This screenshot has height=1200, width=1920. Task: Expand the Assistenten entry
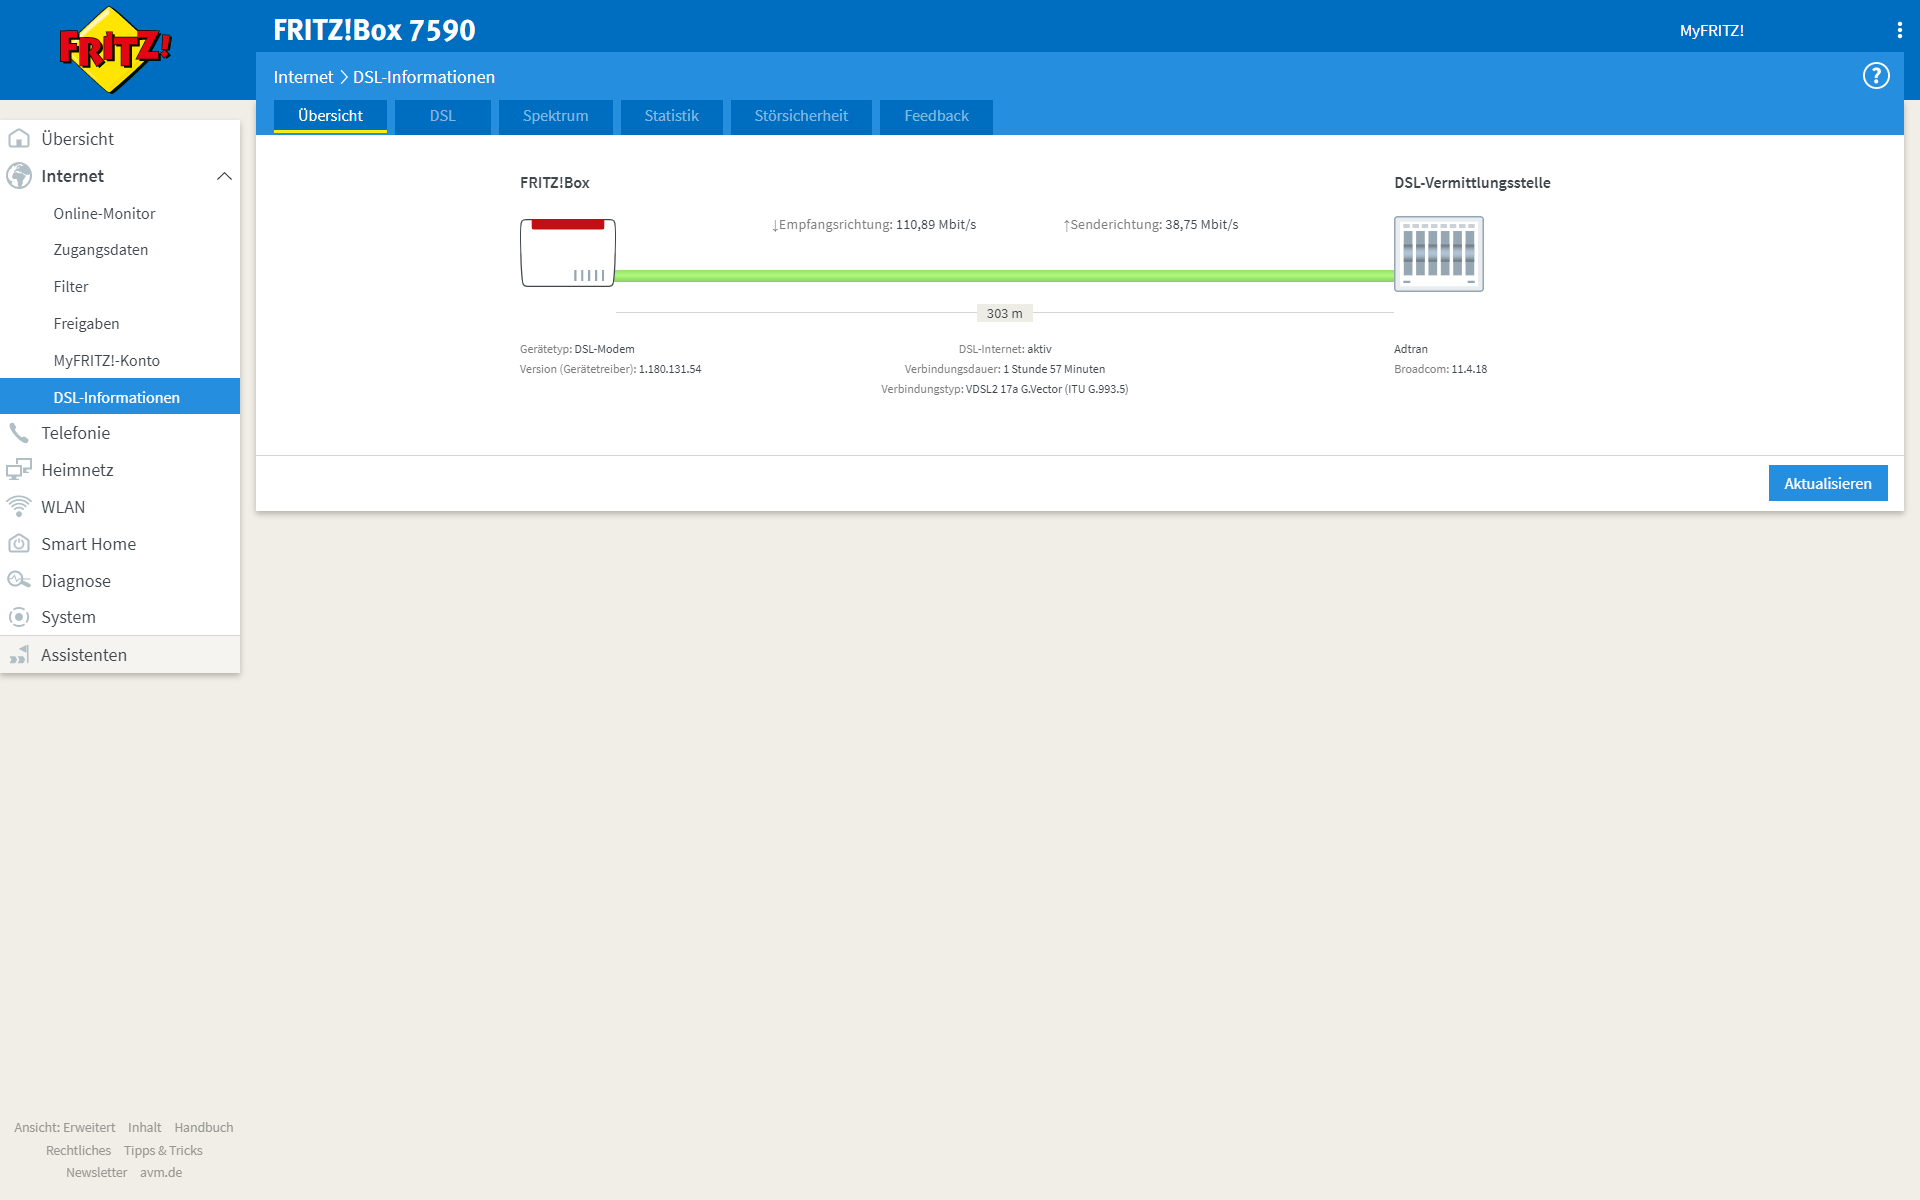point(84,655)
